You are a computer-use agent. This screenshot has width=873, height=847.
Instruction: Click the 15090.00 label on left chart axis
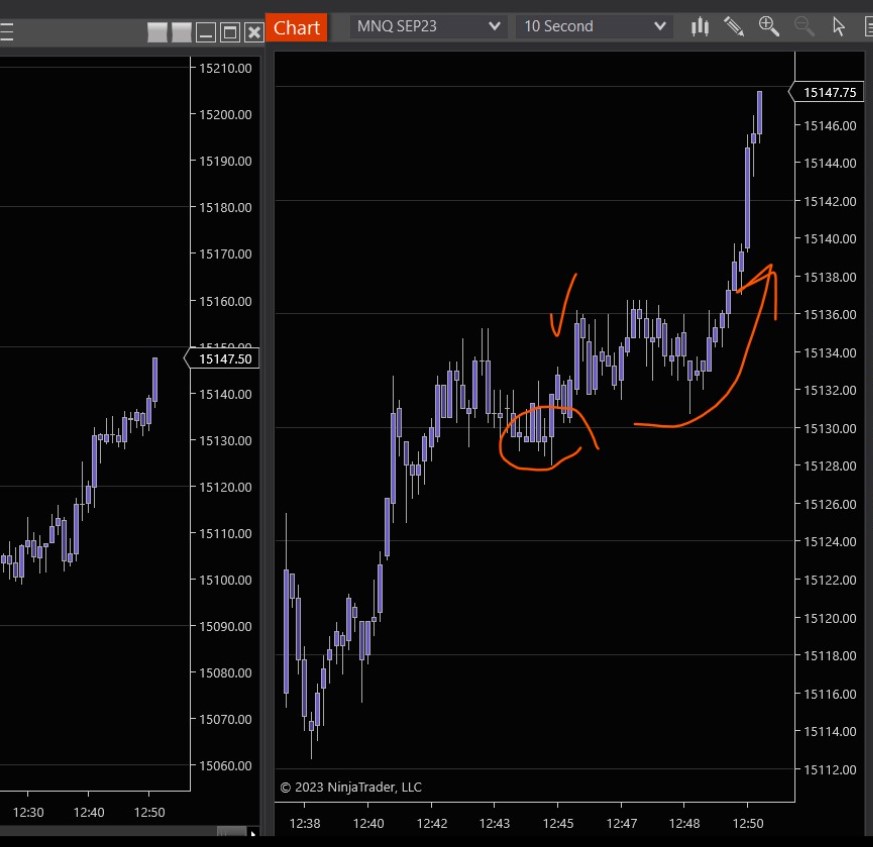coord(225,626)
